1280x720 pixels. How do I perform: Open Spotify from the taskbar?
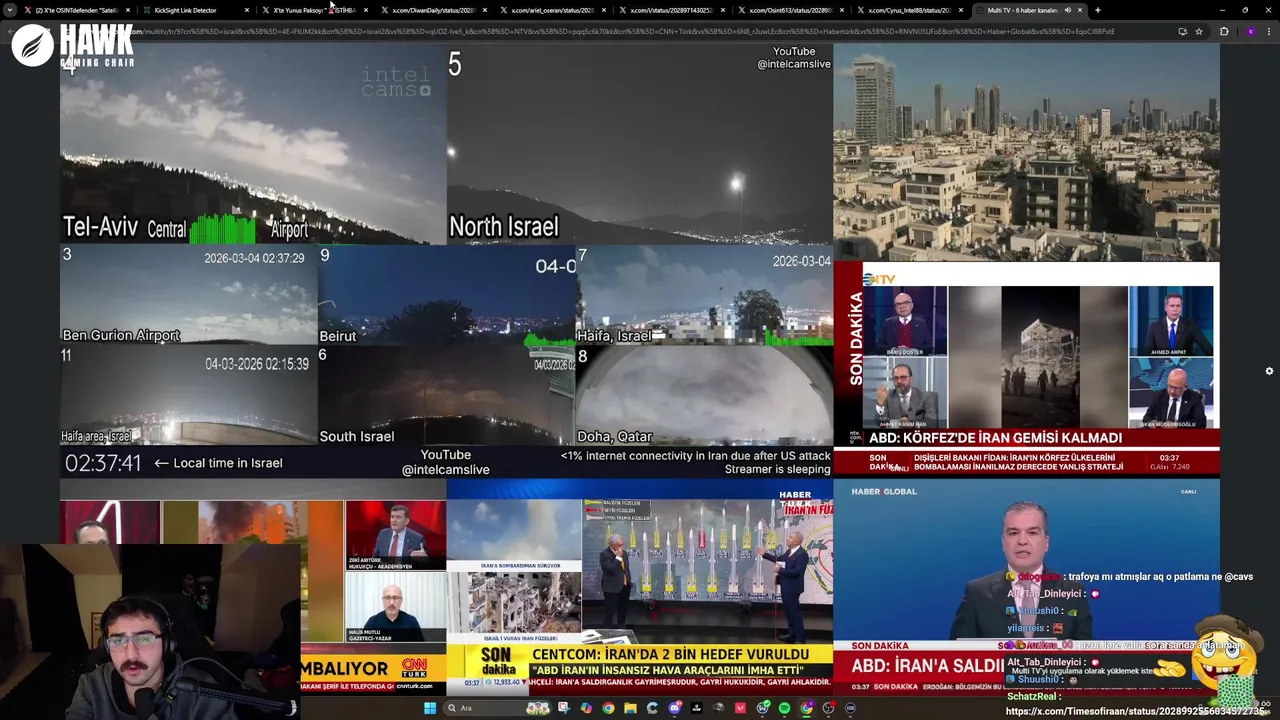click(784, 708)
